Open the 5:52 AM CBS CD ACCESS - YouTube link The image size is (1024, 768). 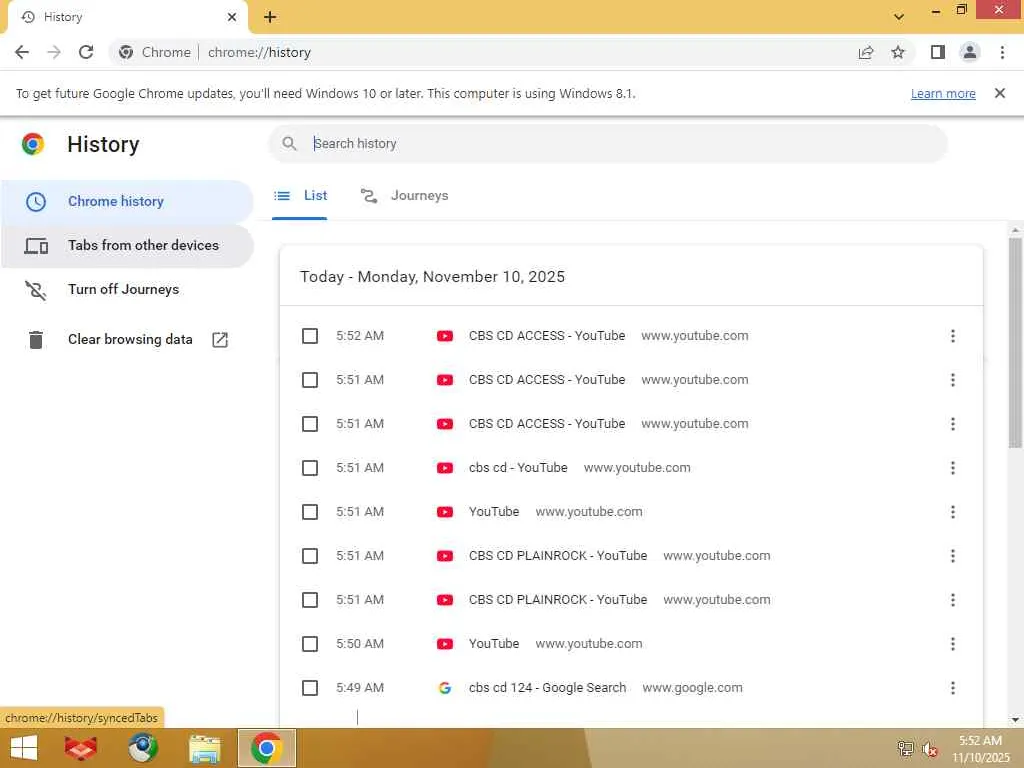pos(547,336)
